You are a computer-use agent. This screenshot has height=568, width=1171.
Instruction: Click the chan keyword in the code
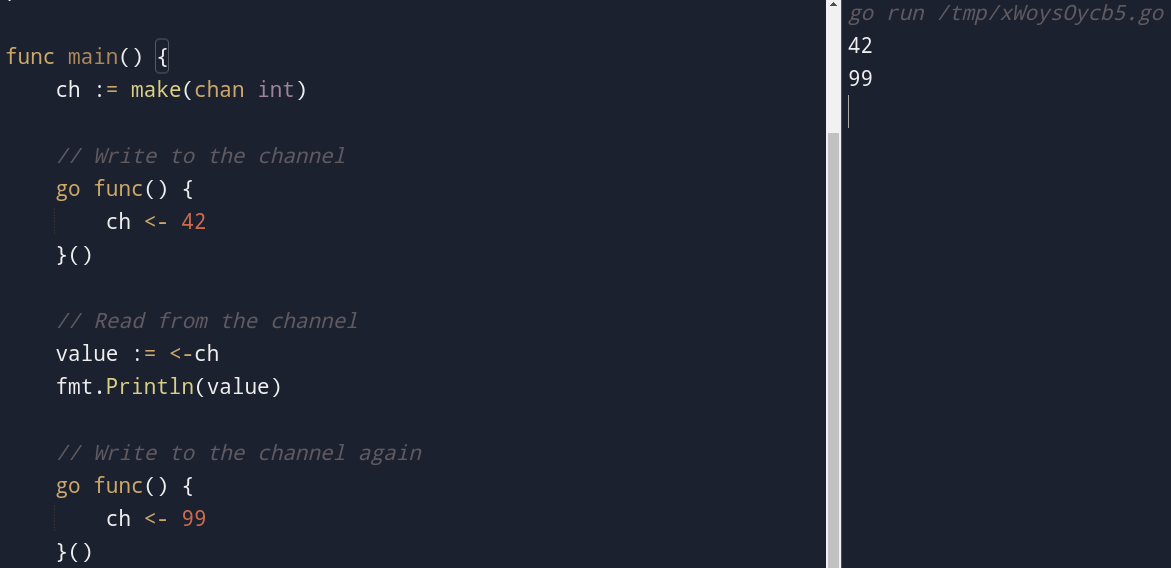(219, 90)
